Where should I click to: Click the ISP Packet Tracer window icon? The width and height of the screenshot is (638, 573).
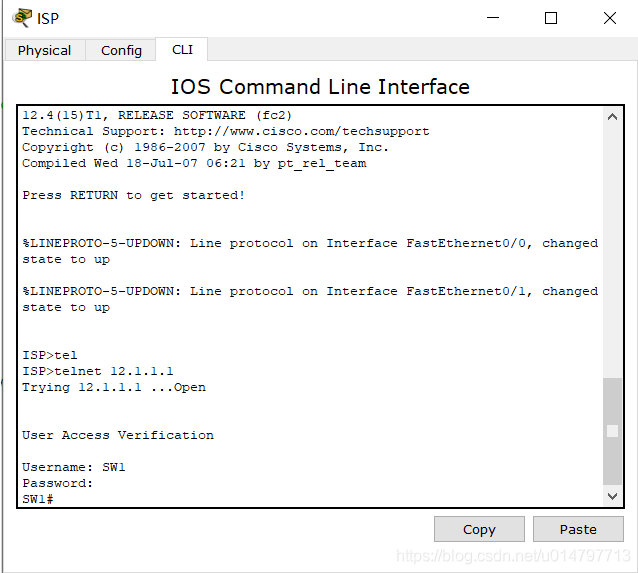22,18
